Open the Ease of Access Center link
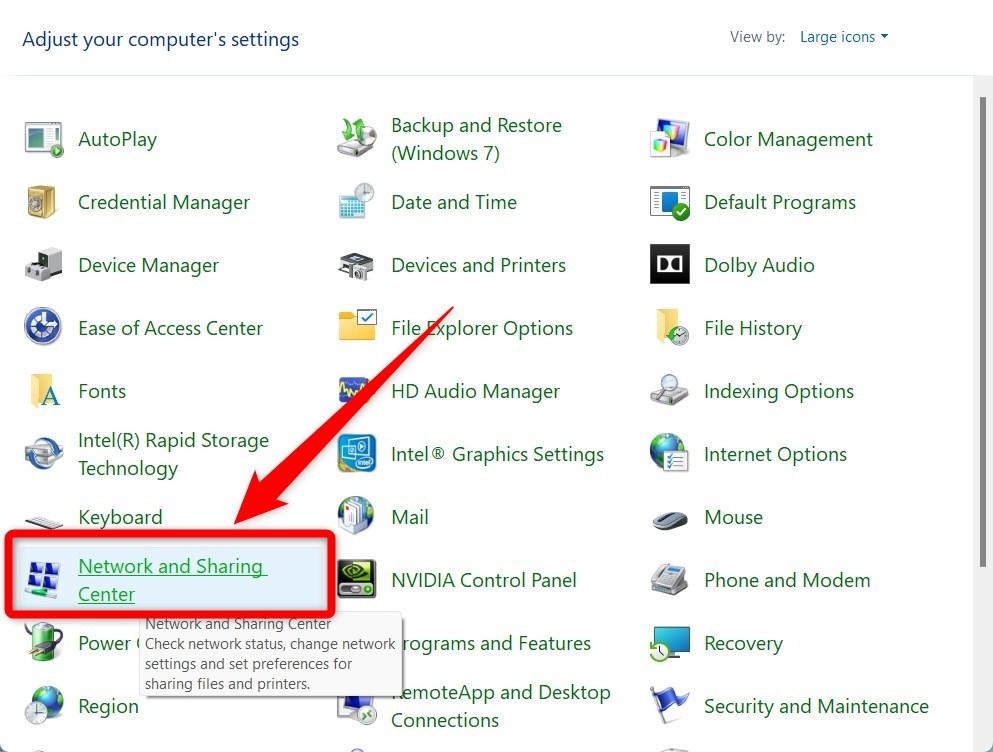This screenshot has height=752, width=993. coord(170,328)
